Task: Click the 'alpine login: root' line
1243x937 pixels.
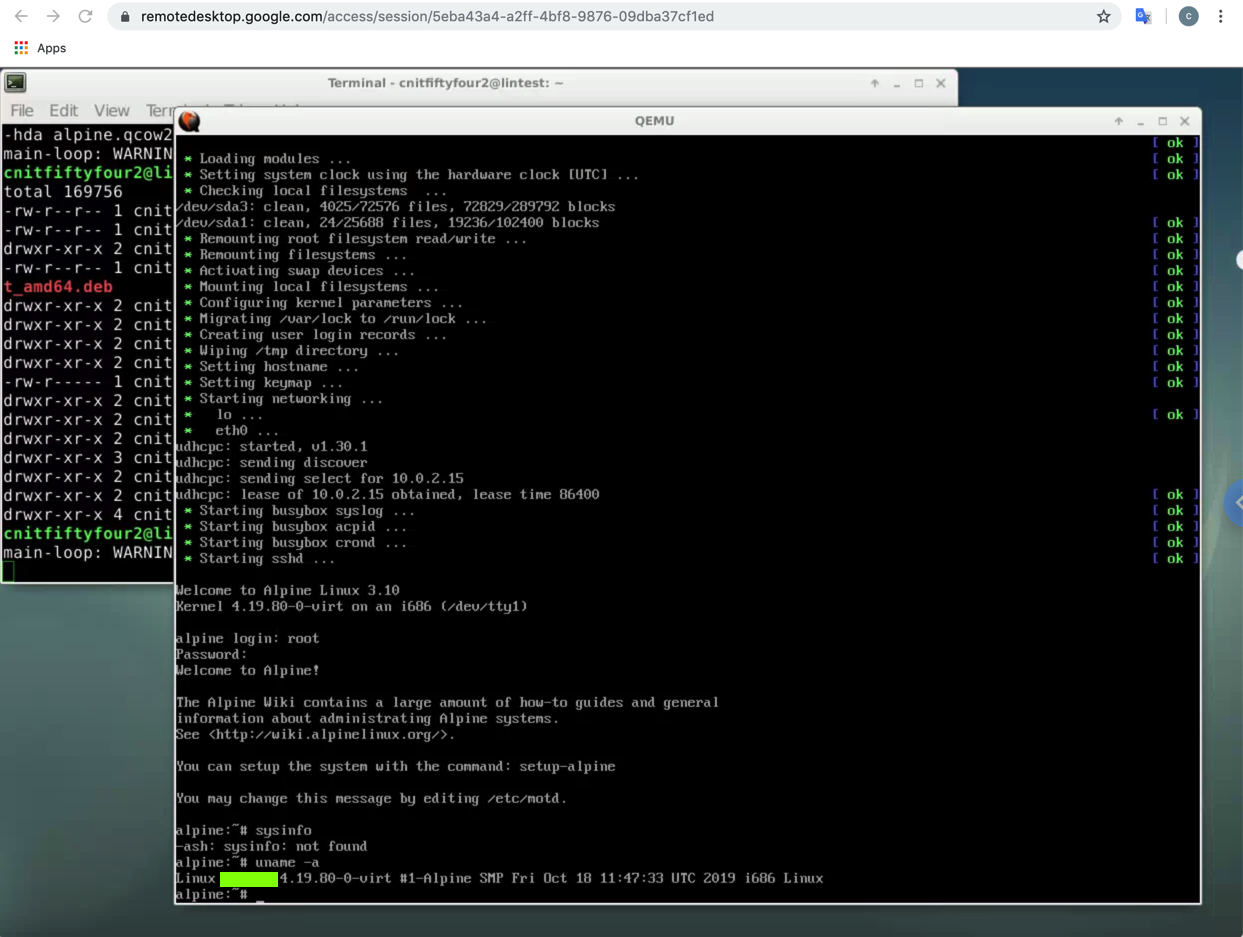Action: tap(247, 638)
